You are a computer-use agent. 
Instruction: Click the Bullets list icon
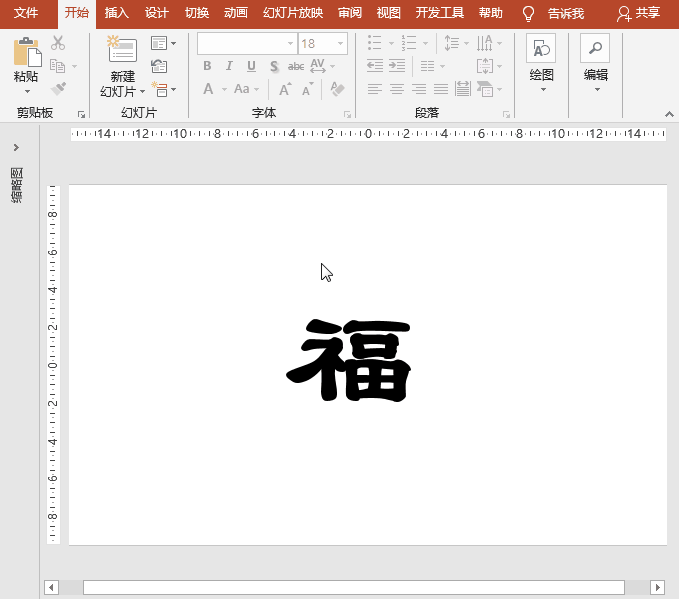coord(375,43)
